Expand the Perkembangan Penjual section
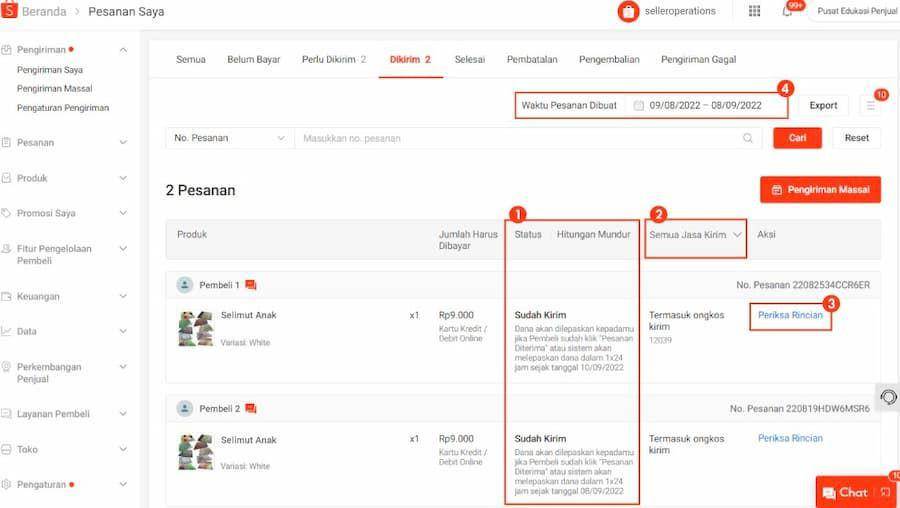This screenshot has height=508, width=900. 123,367
